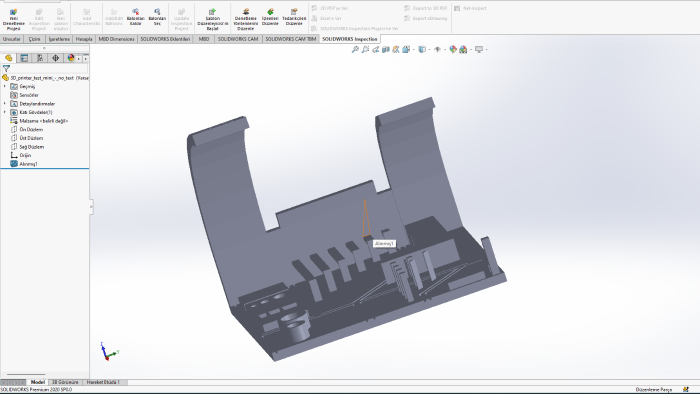
Task: Click Edit Inspection Project icon
Action: pos(39,12)
